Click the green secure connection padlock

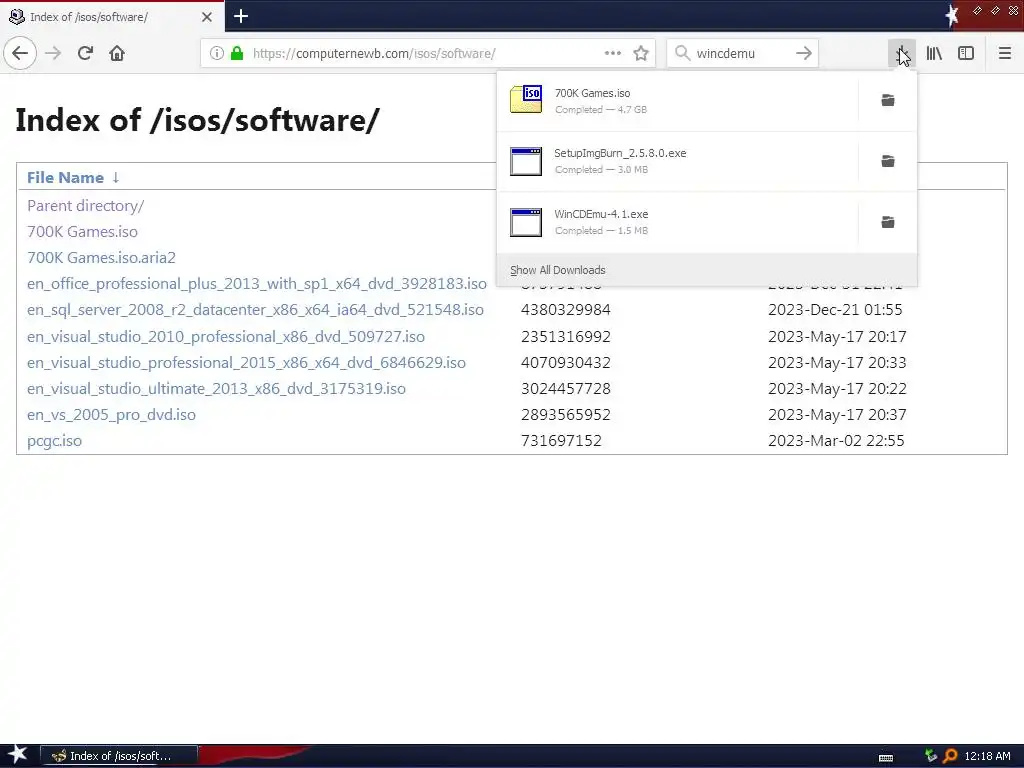237,53
